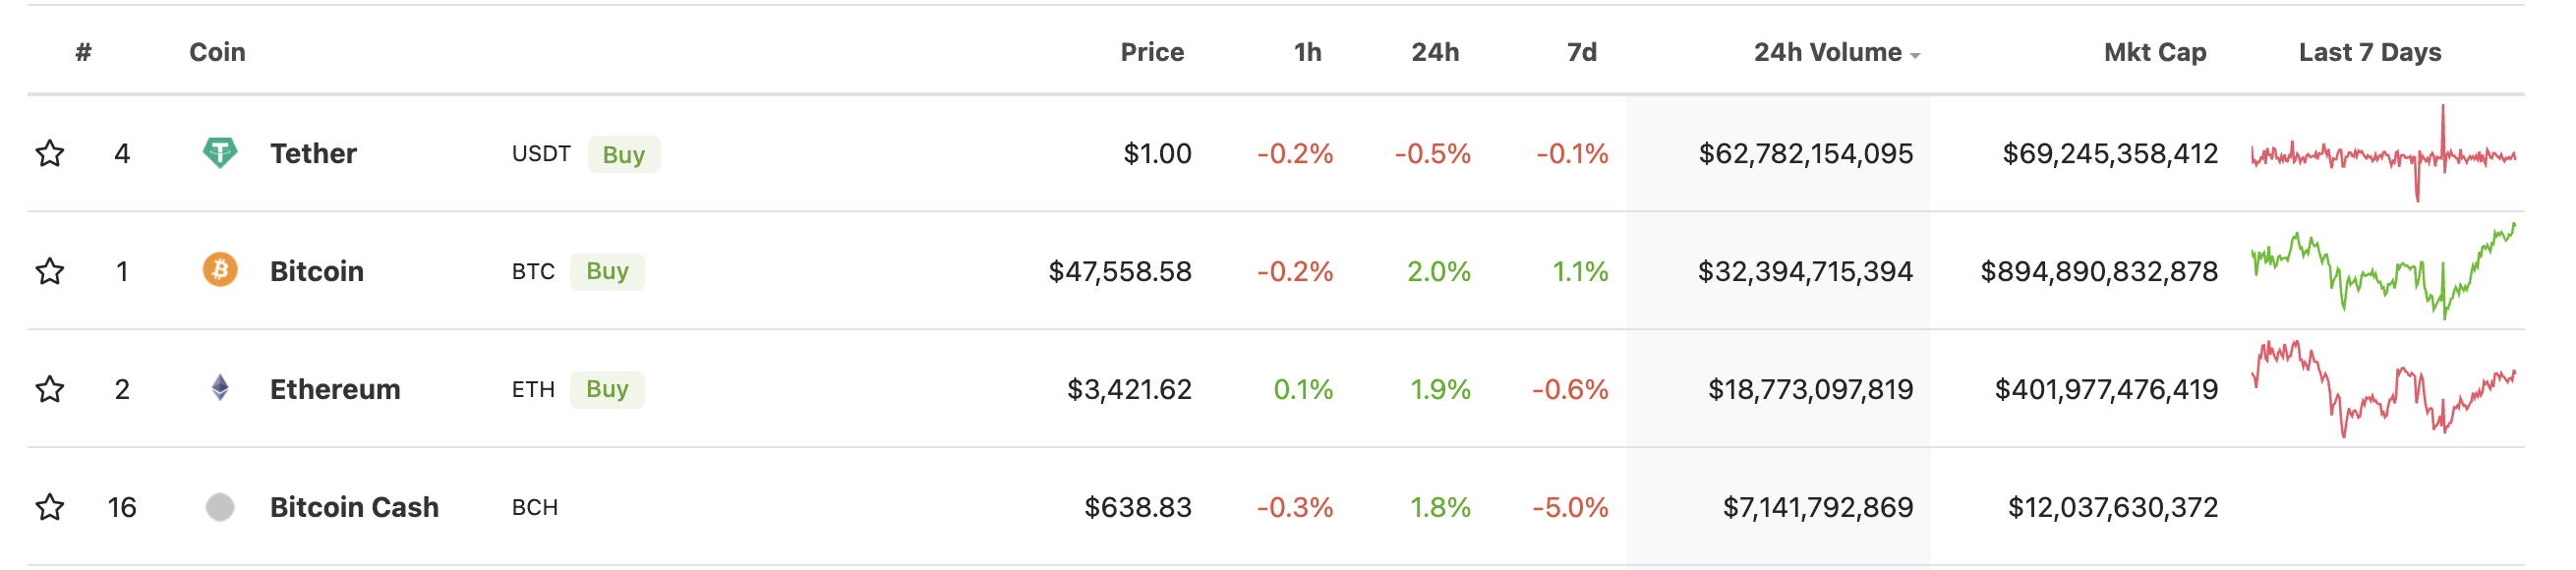Image resolution: width=2576 pixels, height=570 pixels.
Task: Click the gray Bitcoin Cash placeholder icon
Action: coord(220,507)
